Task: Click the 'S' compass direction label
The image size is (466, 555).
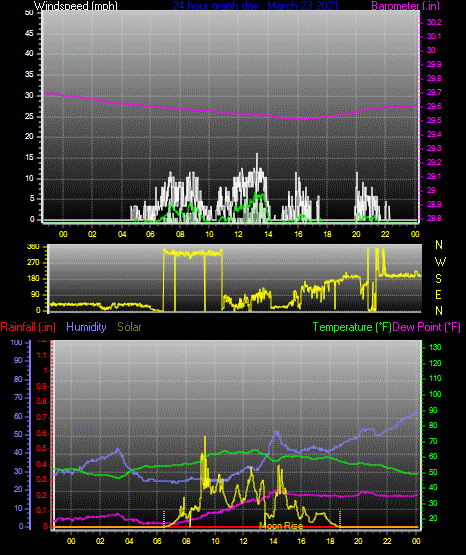Action: 439,279
